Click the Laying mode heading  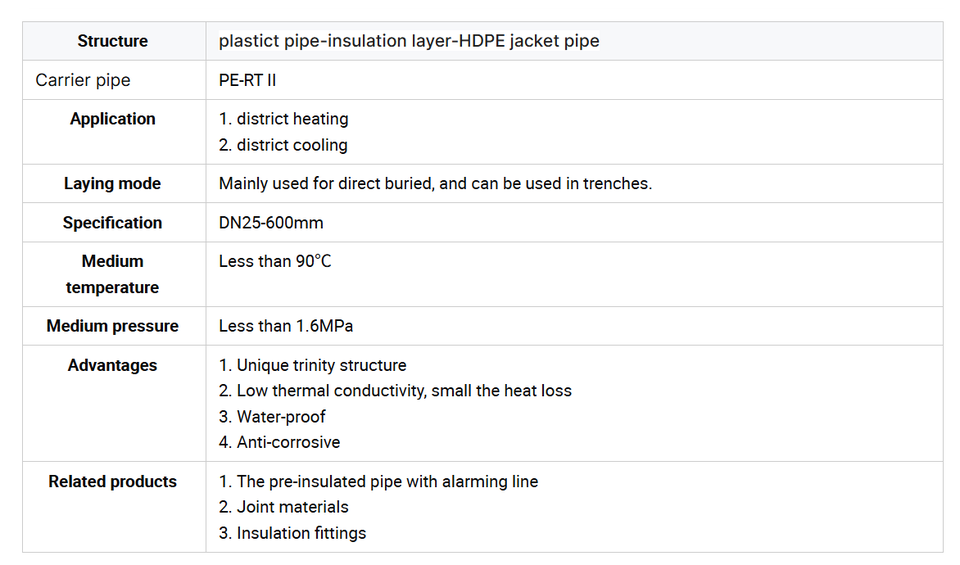pyautogui.click(x=113, y=184)
